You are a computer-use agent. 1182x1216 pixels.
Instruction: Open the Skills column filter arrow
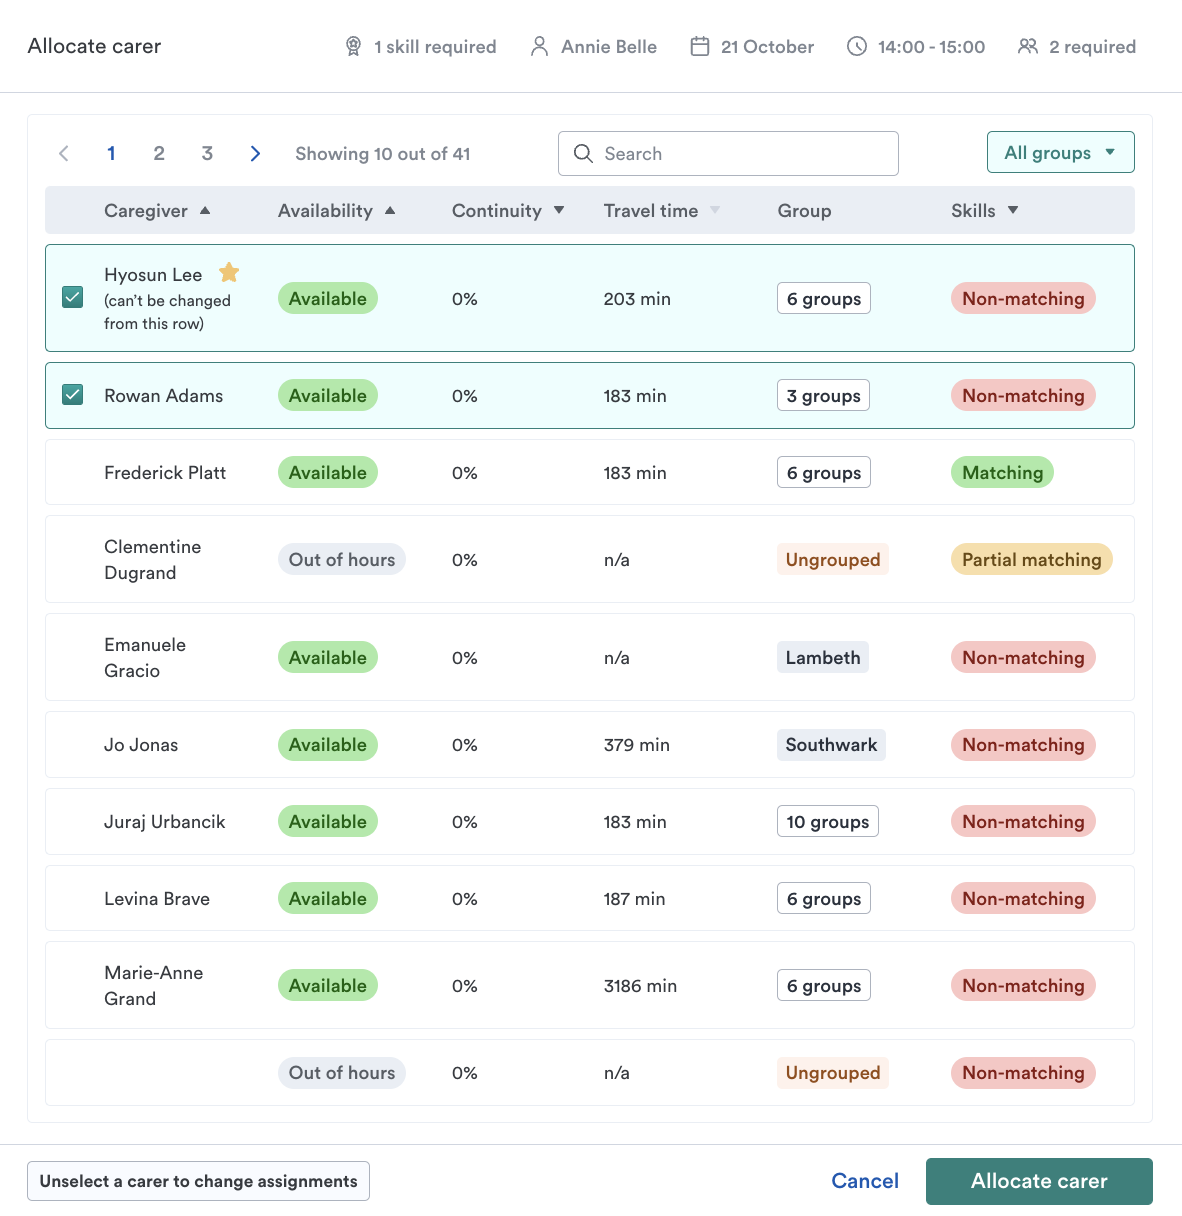(1013, 210)
